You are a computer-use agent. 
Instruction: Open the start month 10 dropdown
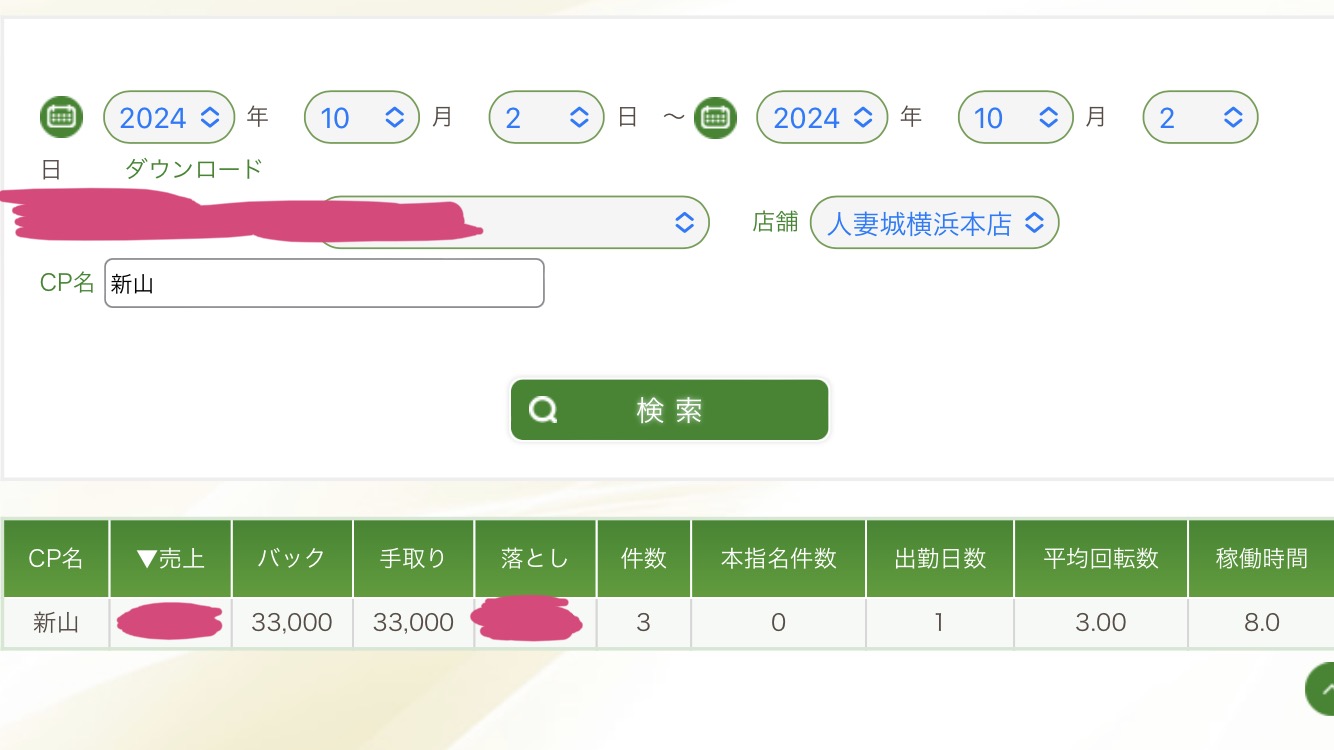pos(362,118)
